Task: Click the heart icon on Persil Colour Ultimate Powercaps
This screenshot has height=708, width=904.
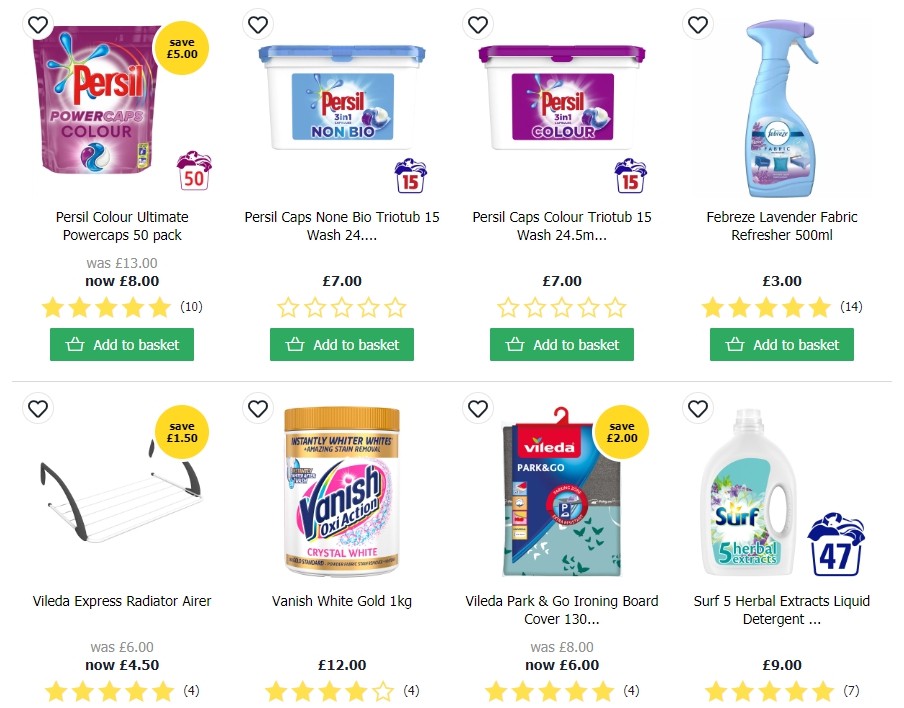Action: pos(38,24)
